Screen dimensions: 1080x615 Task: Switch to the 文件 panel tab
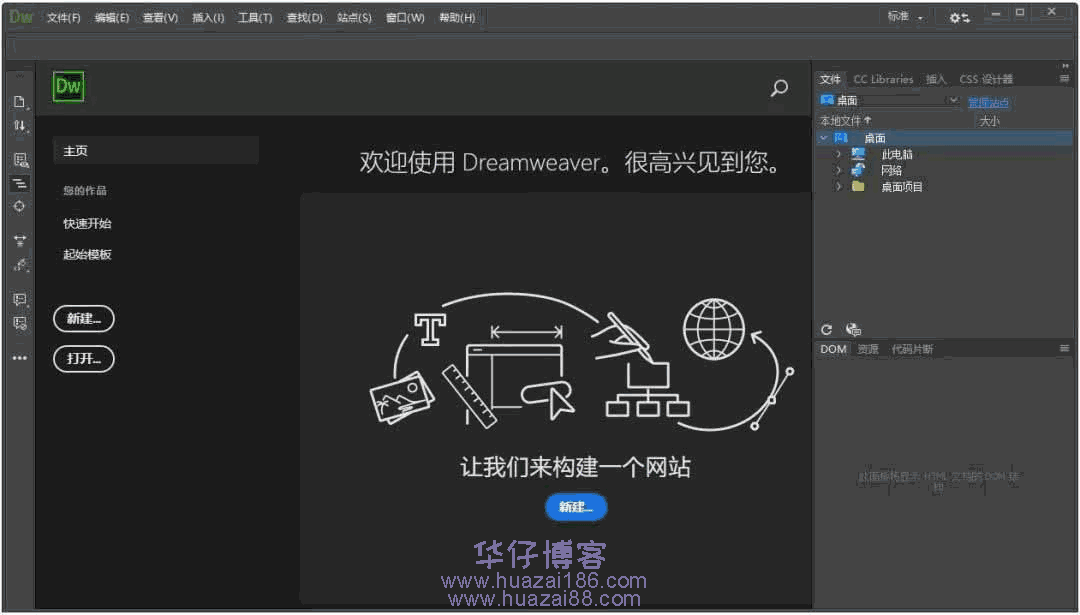[x=830, y=79]
